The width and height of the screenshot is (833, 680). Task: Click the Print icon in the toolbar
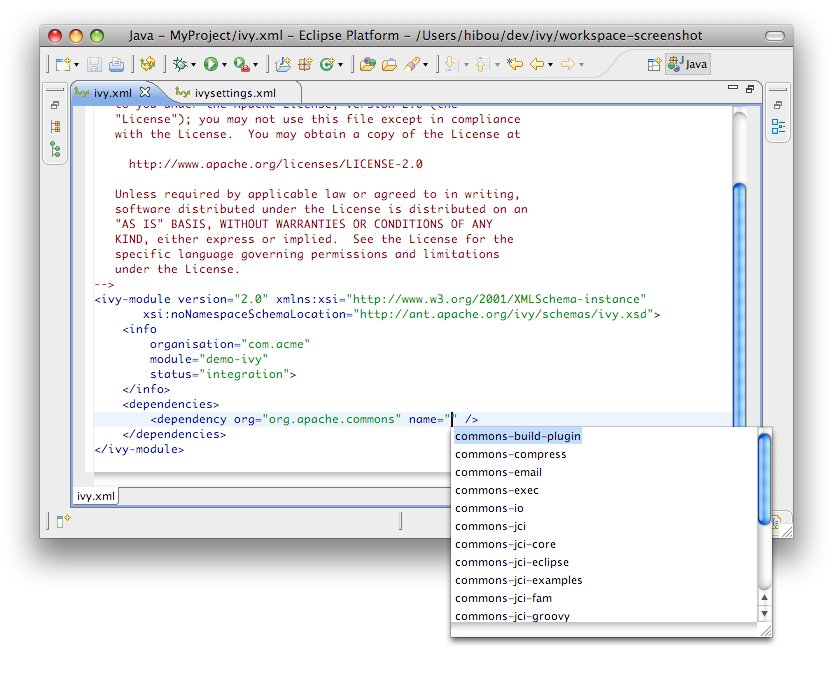pyautogui.click(x=116, y=65)
